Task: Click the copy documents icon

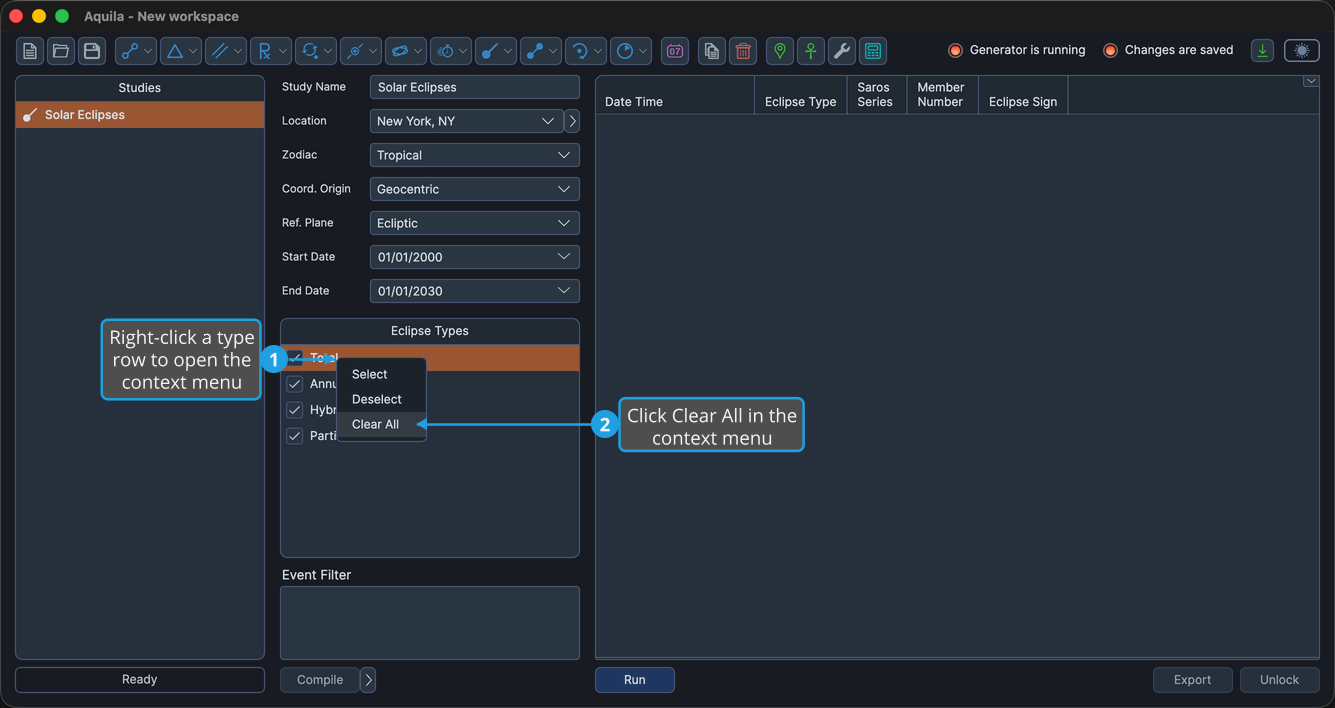Action: click(x=712, y=51)
